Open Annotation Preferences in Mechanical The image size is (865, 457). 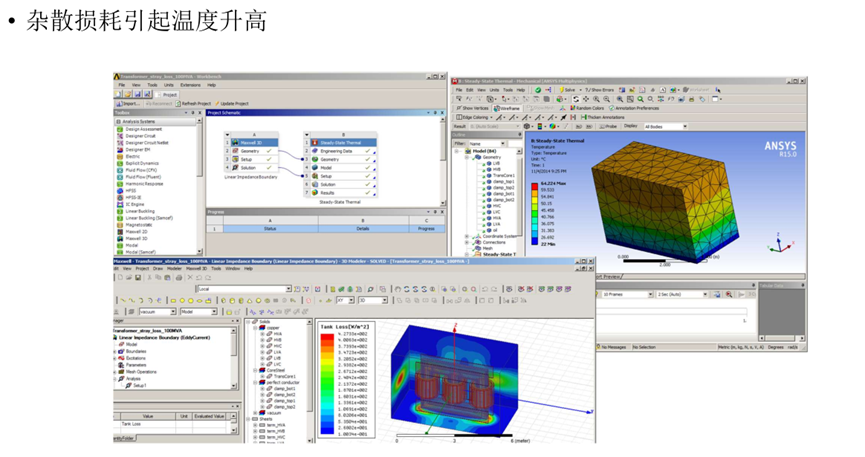click(634, 108)
